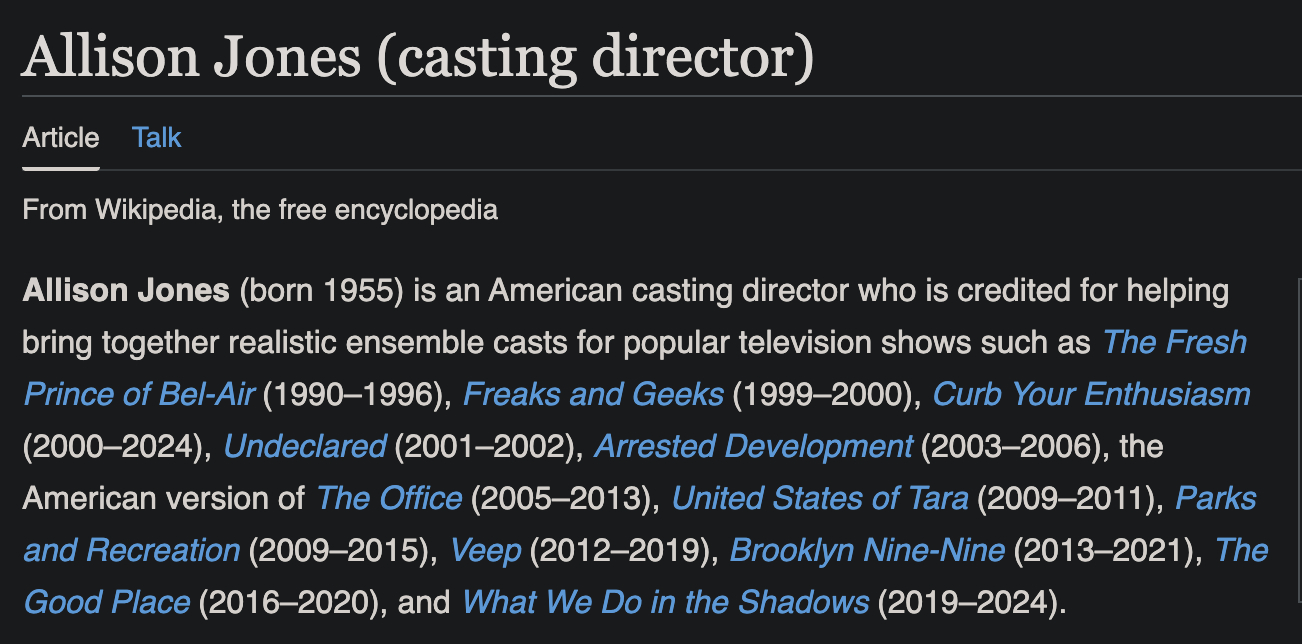
Task: Click the "From Wikipedia, the free encyclopedia" tagline
Action: click(260, 210)
